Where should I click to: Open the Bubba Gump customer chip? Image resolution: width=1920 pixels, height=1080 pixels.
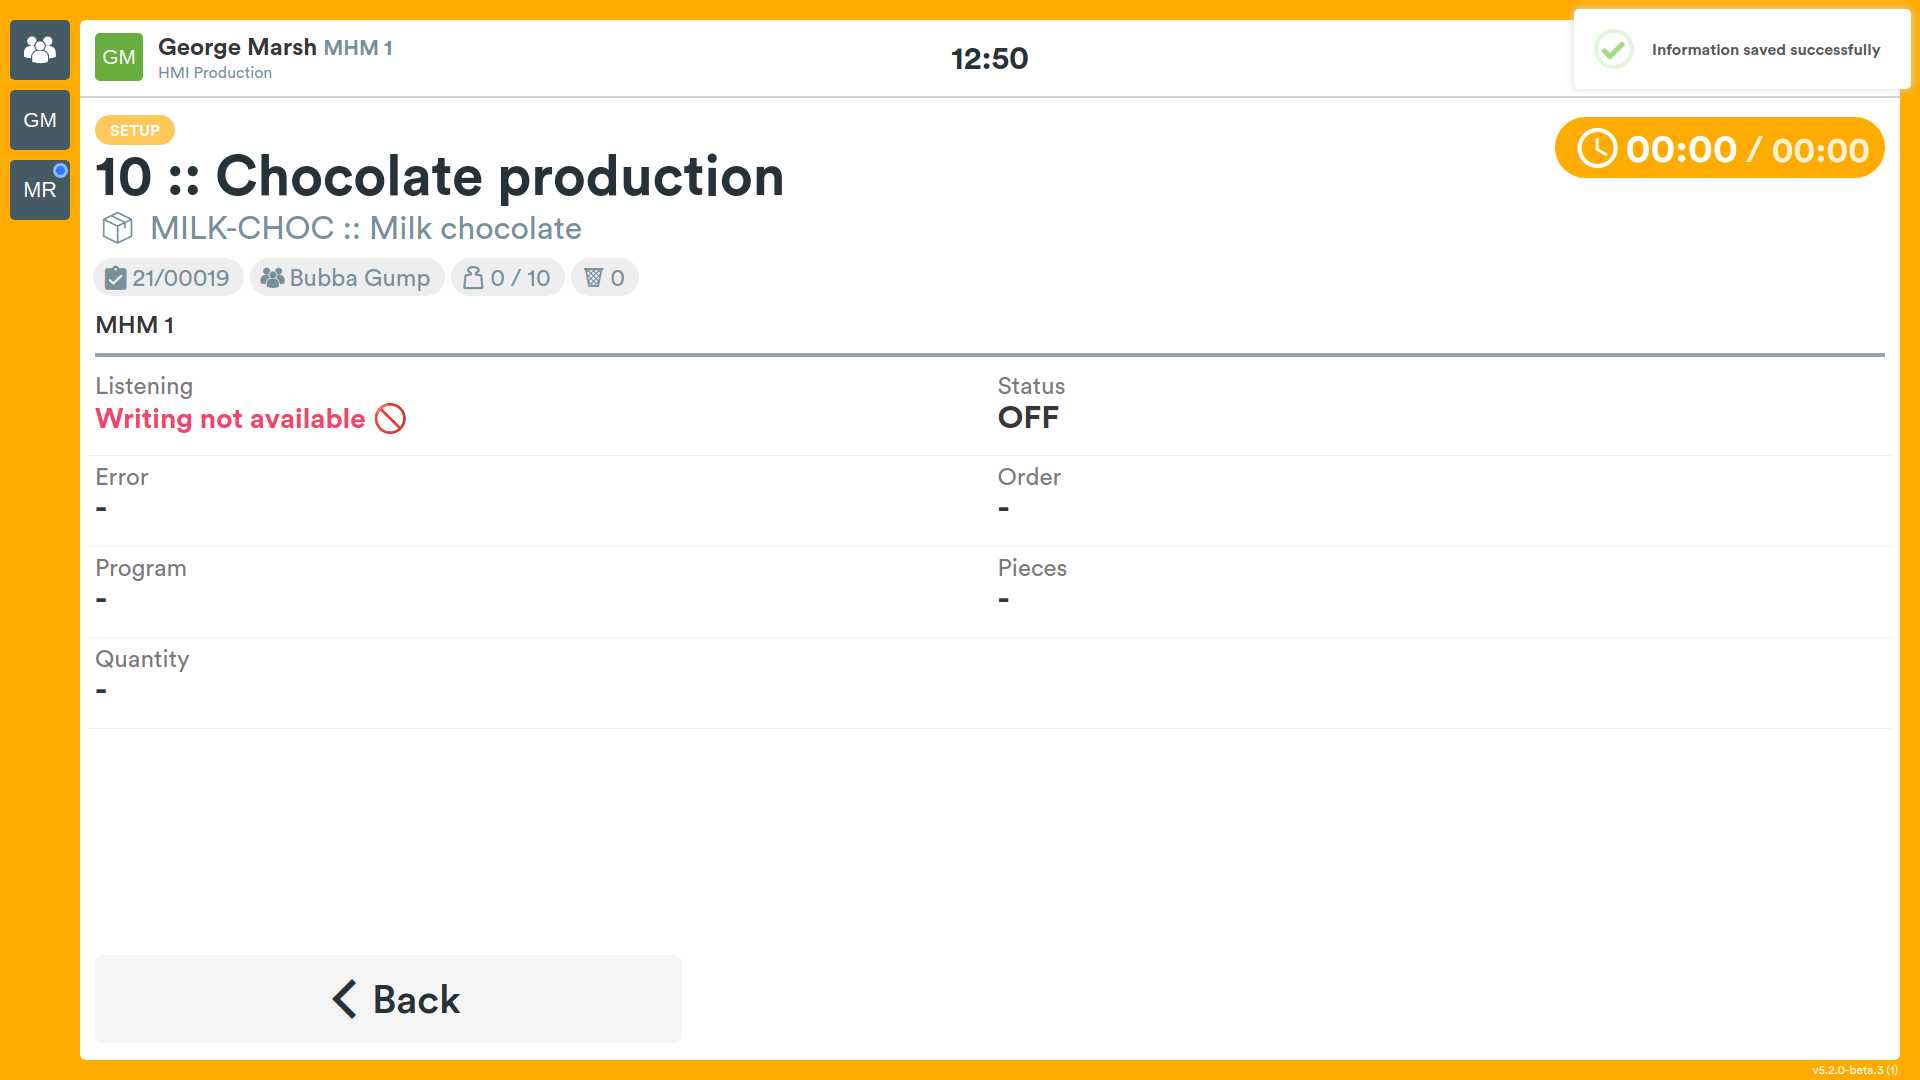click(x=347, y=278)
